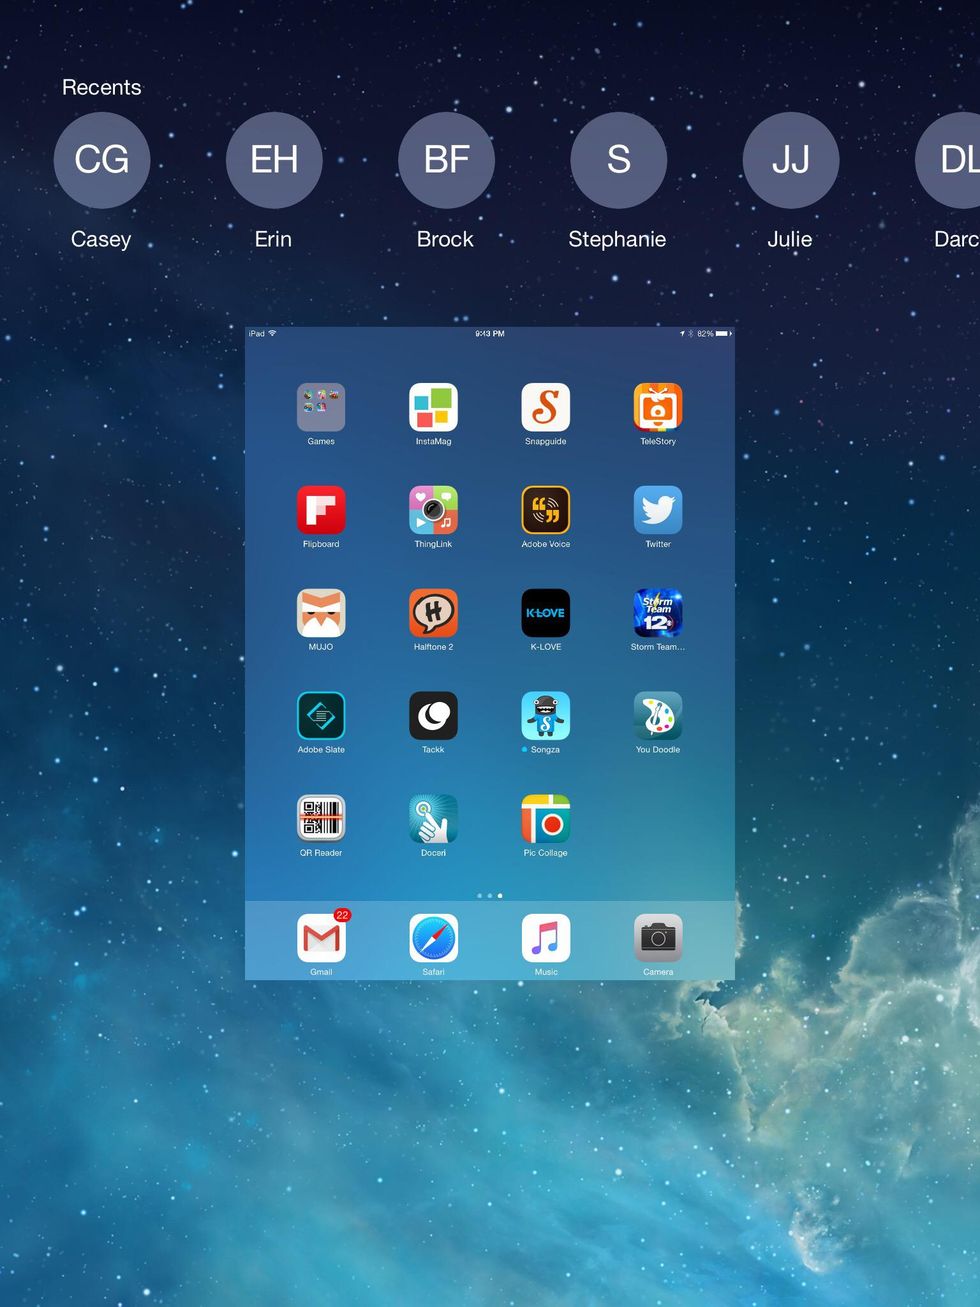Open the K-LOVE radio app
The width and height of the screenshot is (980, 1307).
545,613
